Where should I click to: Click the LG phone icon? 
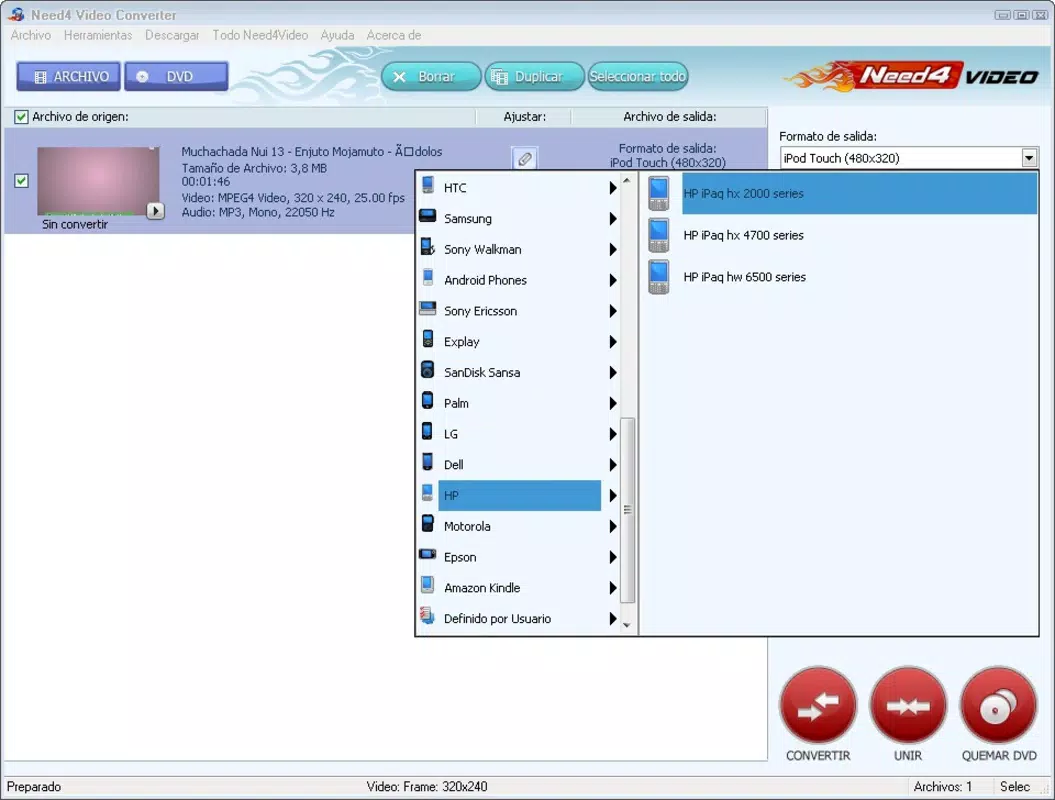[428, 433]
